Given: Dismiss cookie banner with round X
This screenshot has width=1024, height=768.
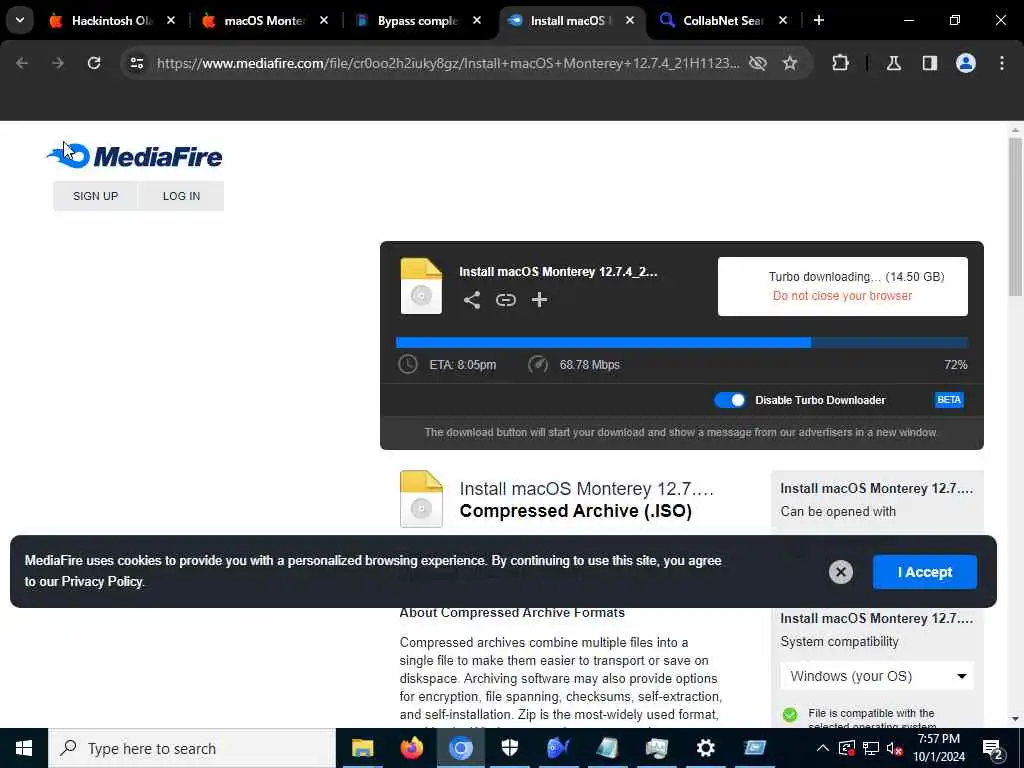Looking at the screenshot, I should pos(840,572).
